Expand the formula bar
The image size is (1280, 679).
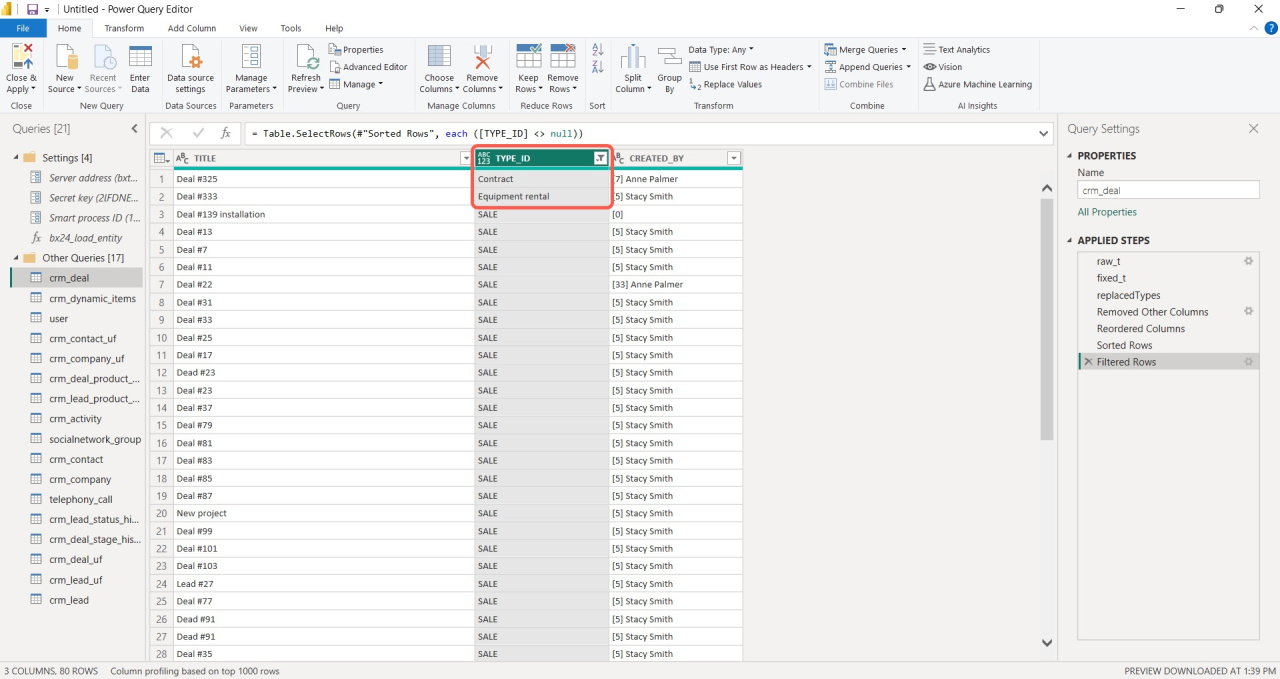pyautogui.click(x=1043, y=133)
